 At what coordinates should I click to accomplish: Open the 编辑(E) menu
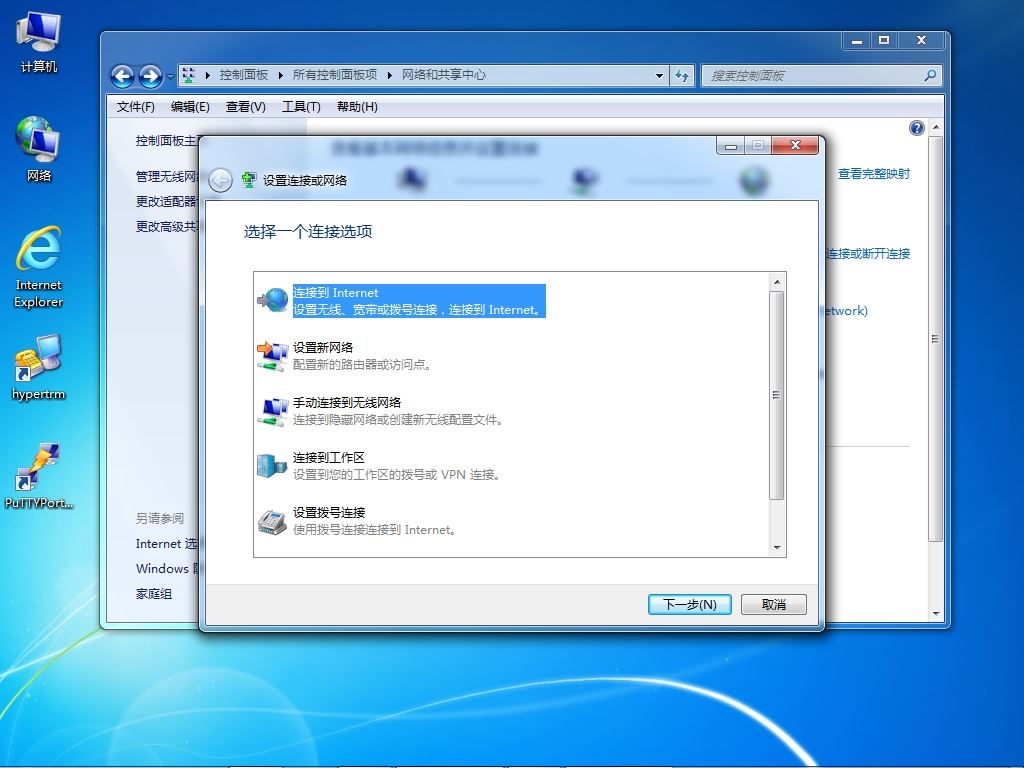click(190, 106)
